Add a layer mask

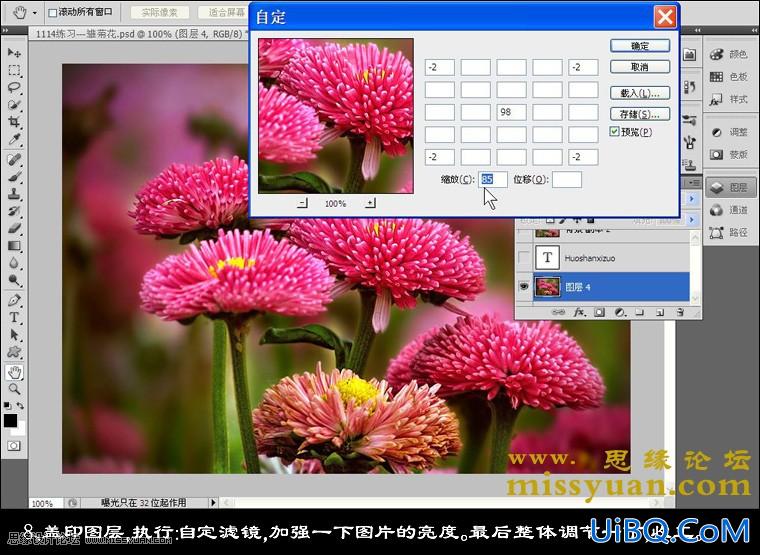(600, 313)
